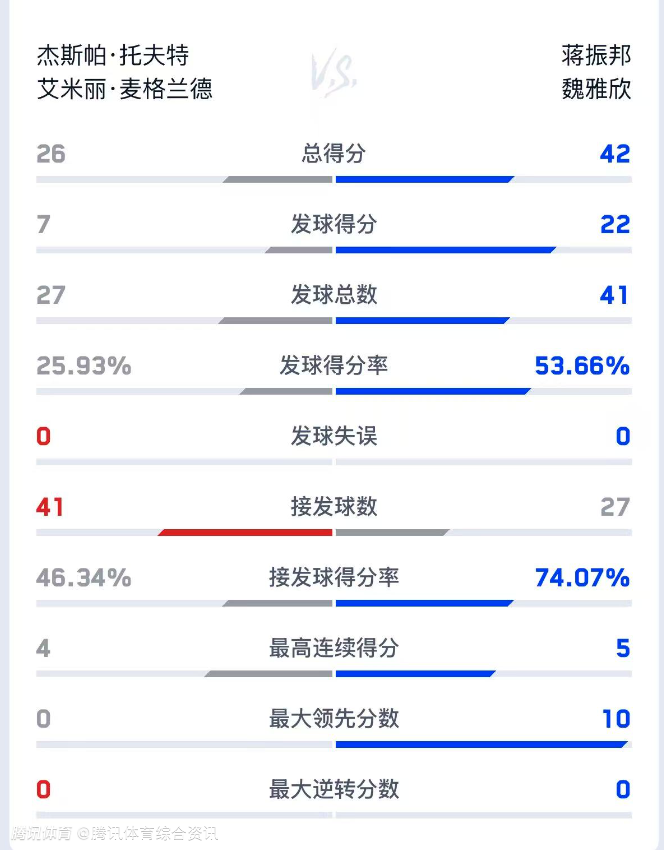Click the 接发球得分率 label

coord(334,577)
